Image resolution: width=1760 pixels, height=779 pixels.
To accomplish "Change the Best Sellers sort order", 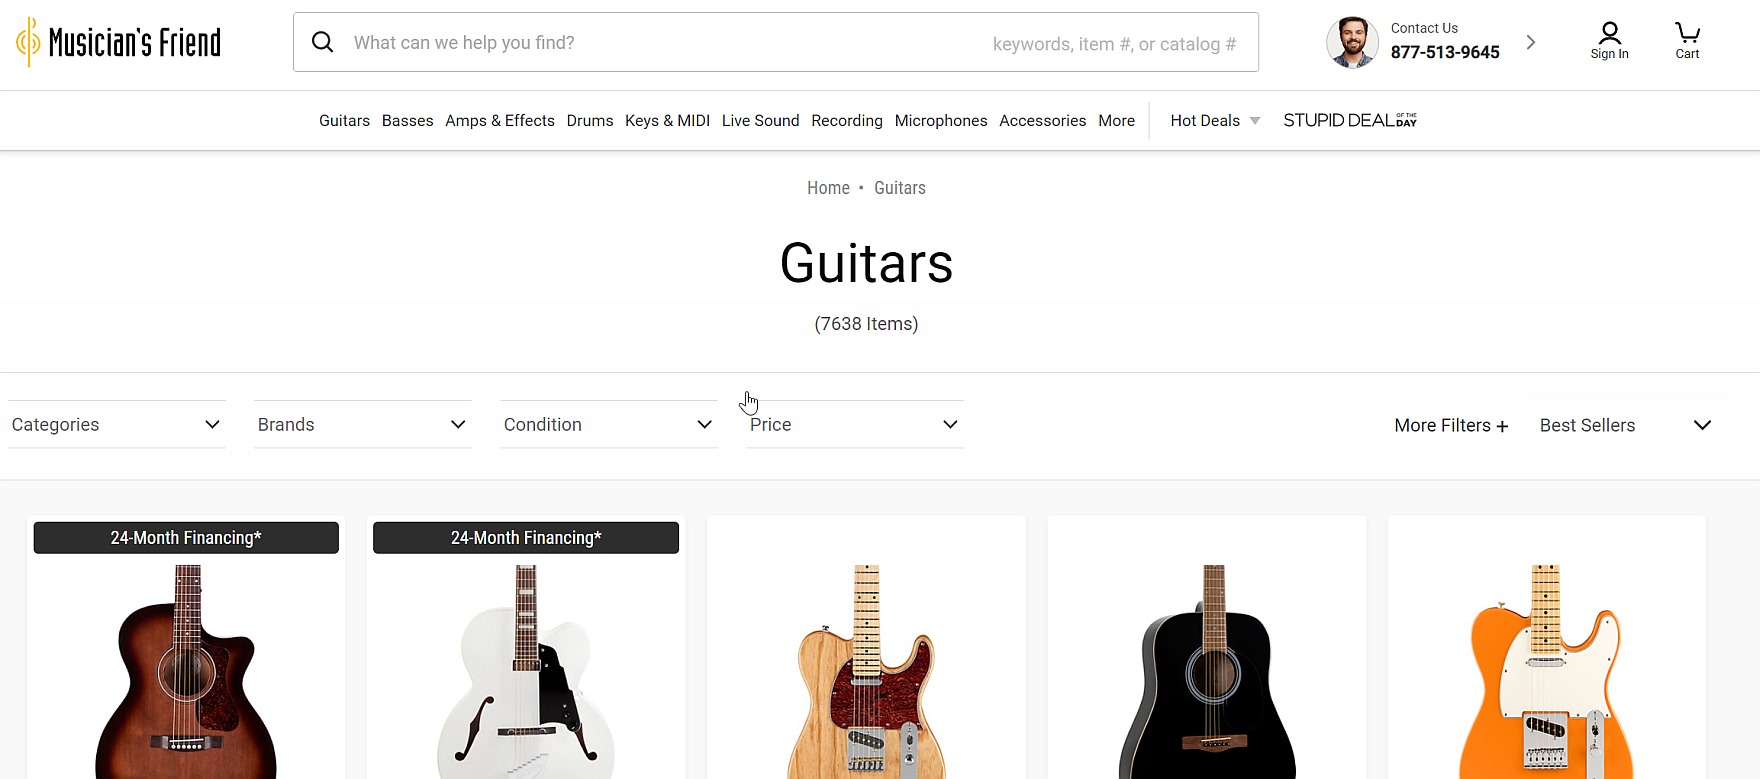I will click(x=1625, y=425).
